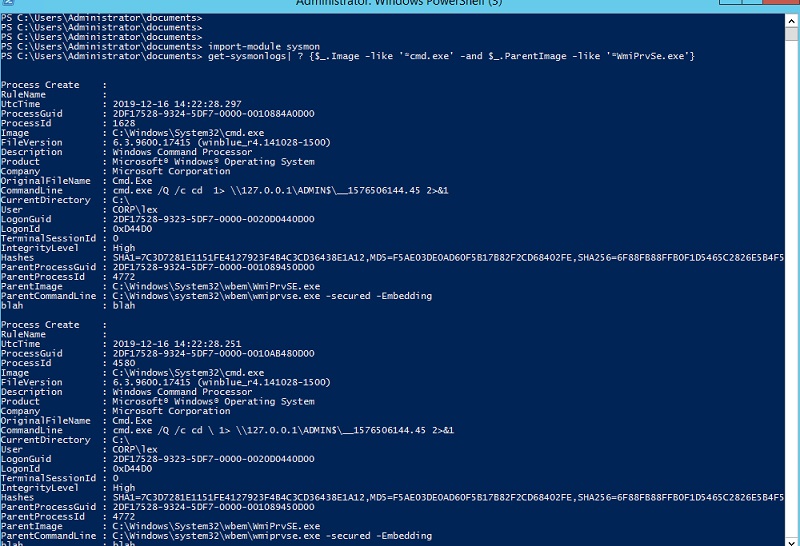Click the scrollbar down arrow
The image size is (800, 546).
point(791,542)
